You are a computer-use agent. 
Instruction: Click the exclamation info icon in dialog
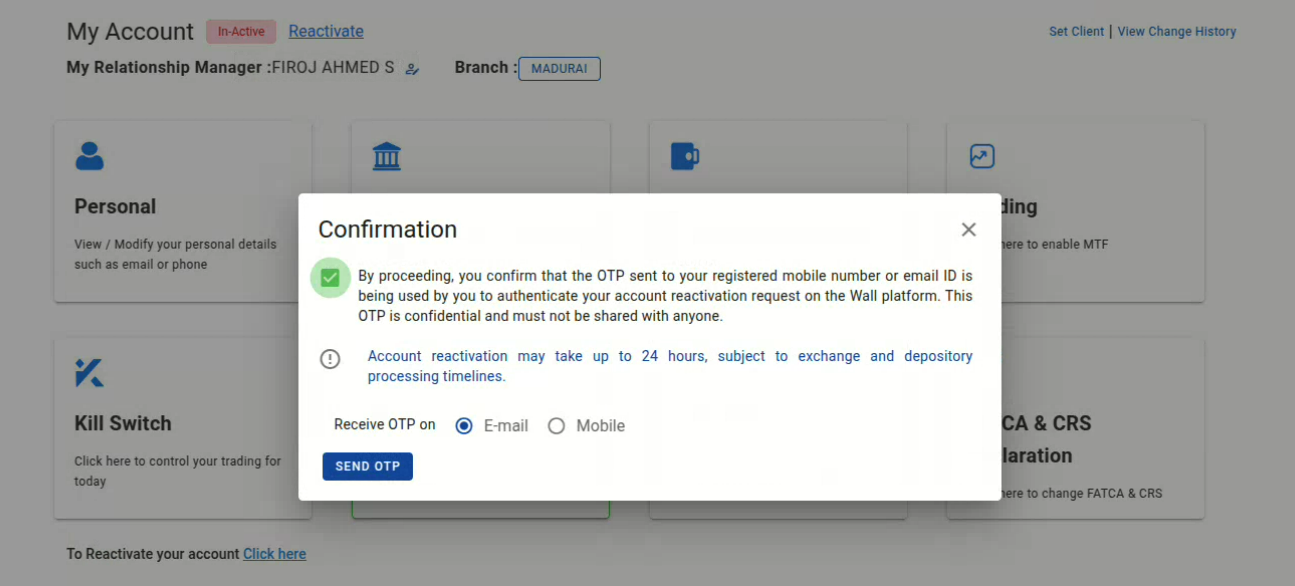pyautogui.click(x=330, y=359)
